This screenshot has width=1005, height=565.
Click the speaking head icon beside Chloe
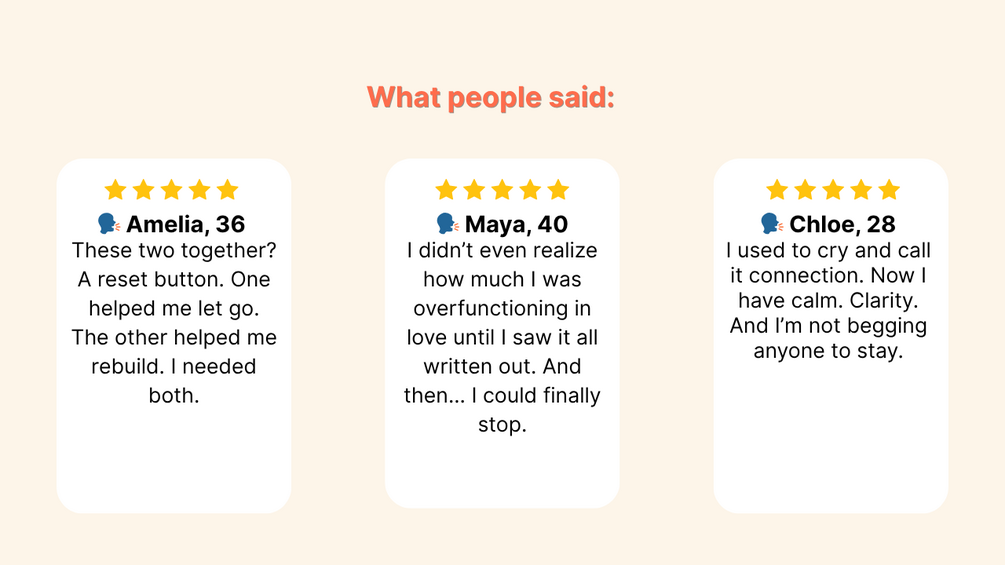point(772,224)
